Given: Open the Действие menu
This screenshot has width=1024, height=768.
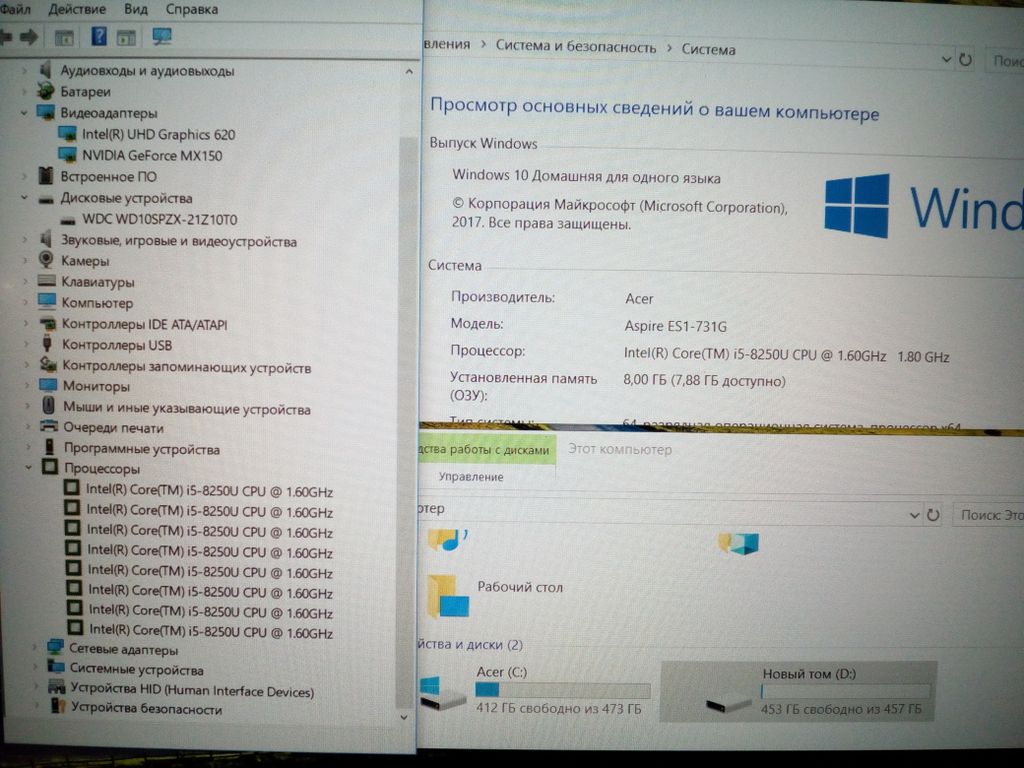Looking at the screenshot, I should (76, 9).
